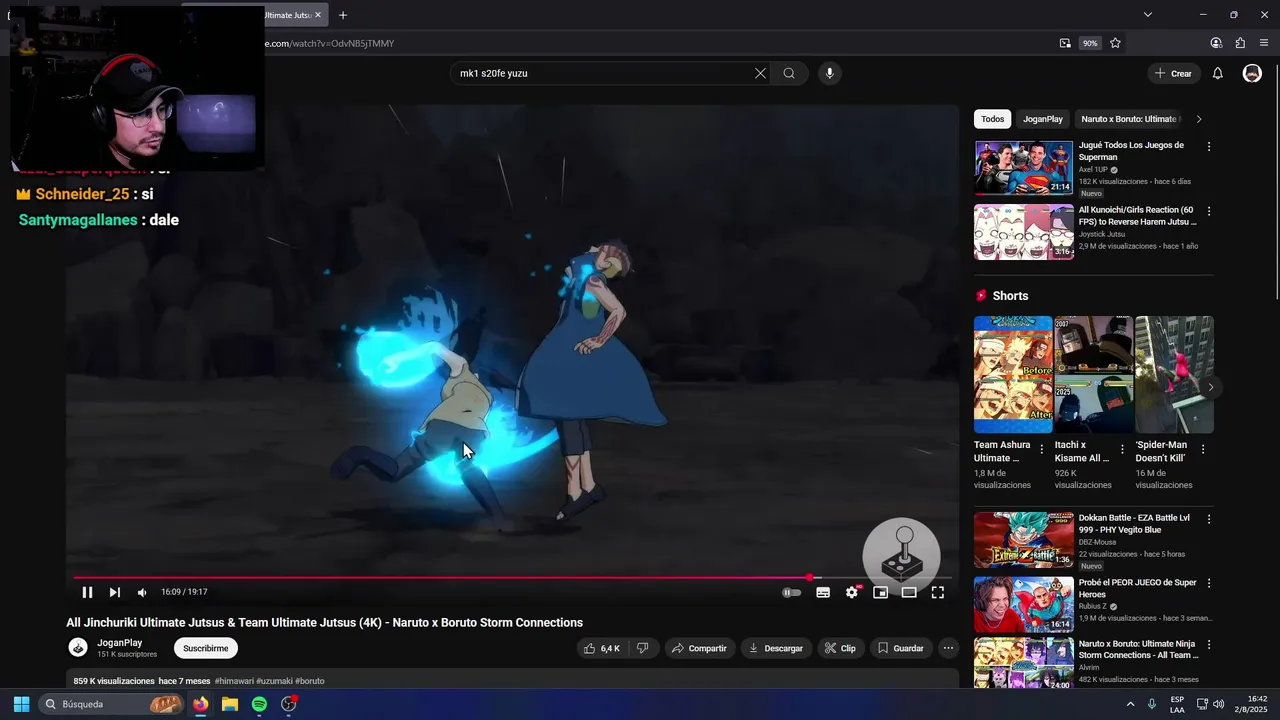Click the video progress bar
This screenshot has height=720, width=1280.
(512, 578)
